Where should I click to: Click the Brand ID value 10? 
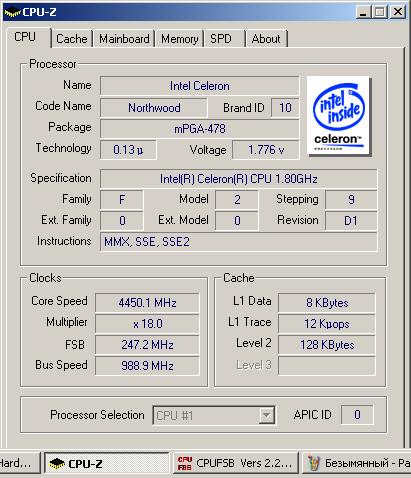[x=285, y=108]
